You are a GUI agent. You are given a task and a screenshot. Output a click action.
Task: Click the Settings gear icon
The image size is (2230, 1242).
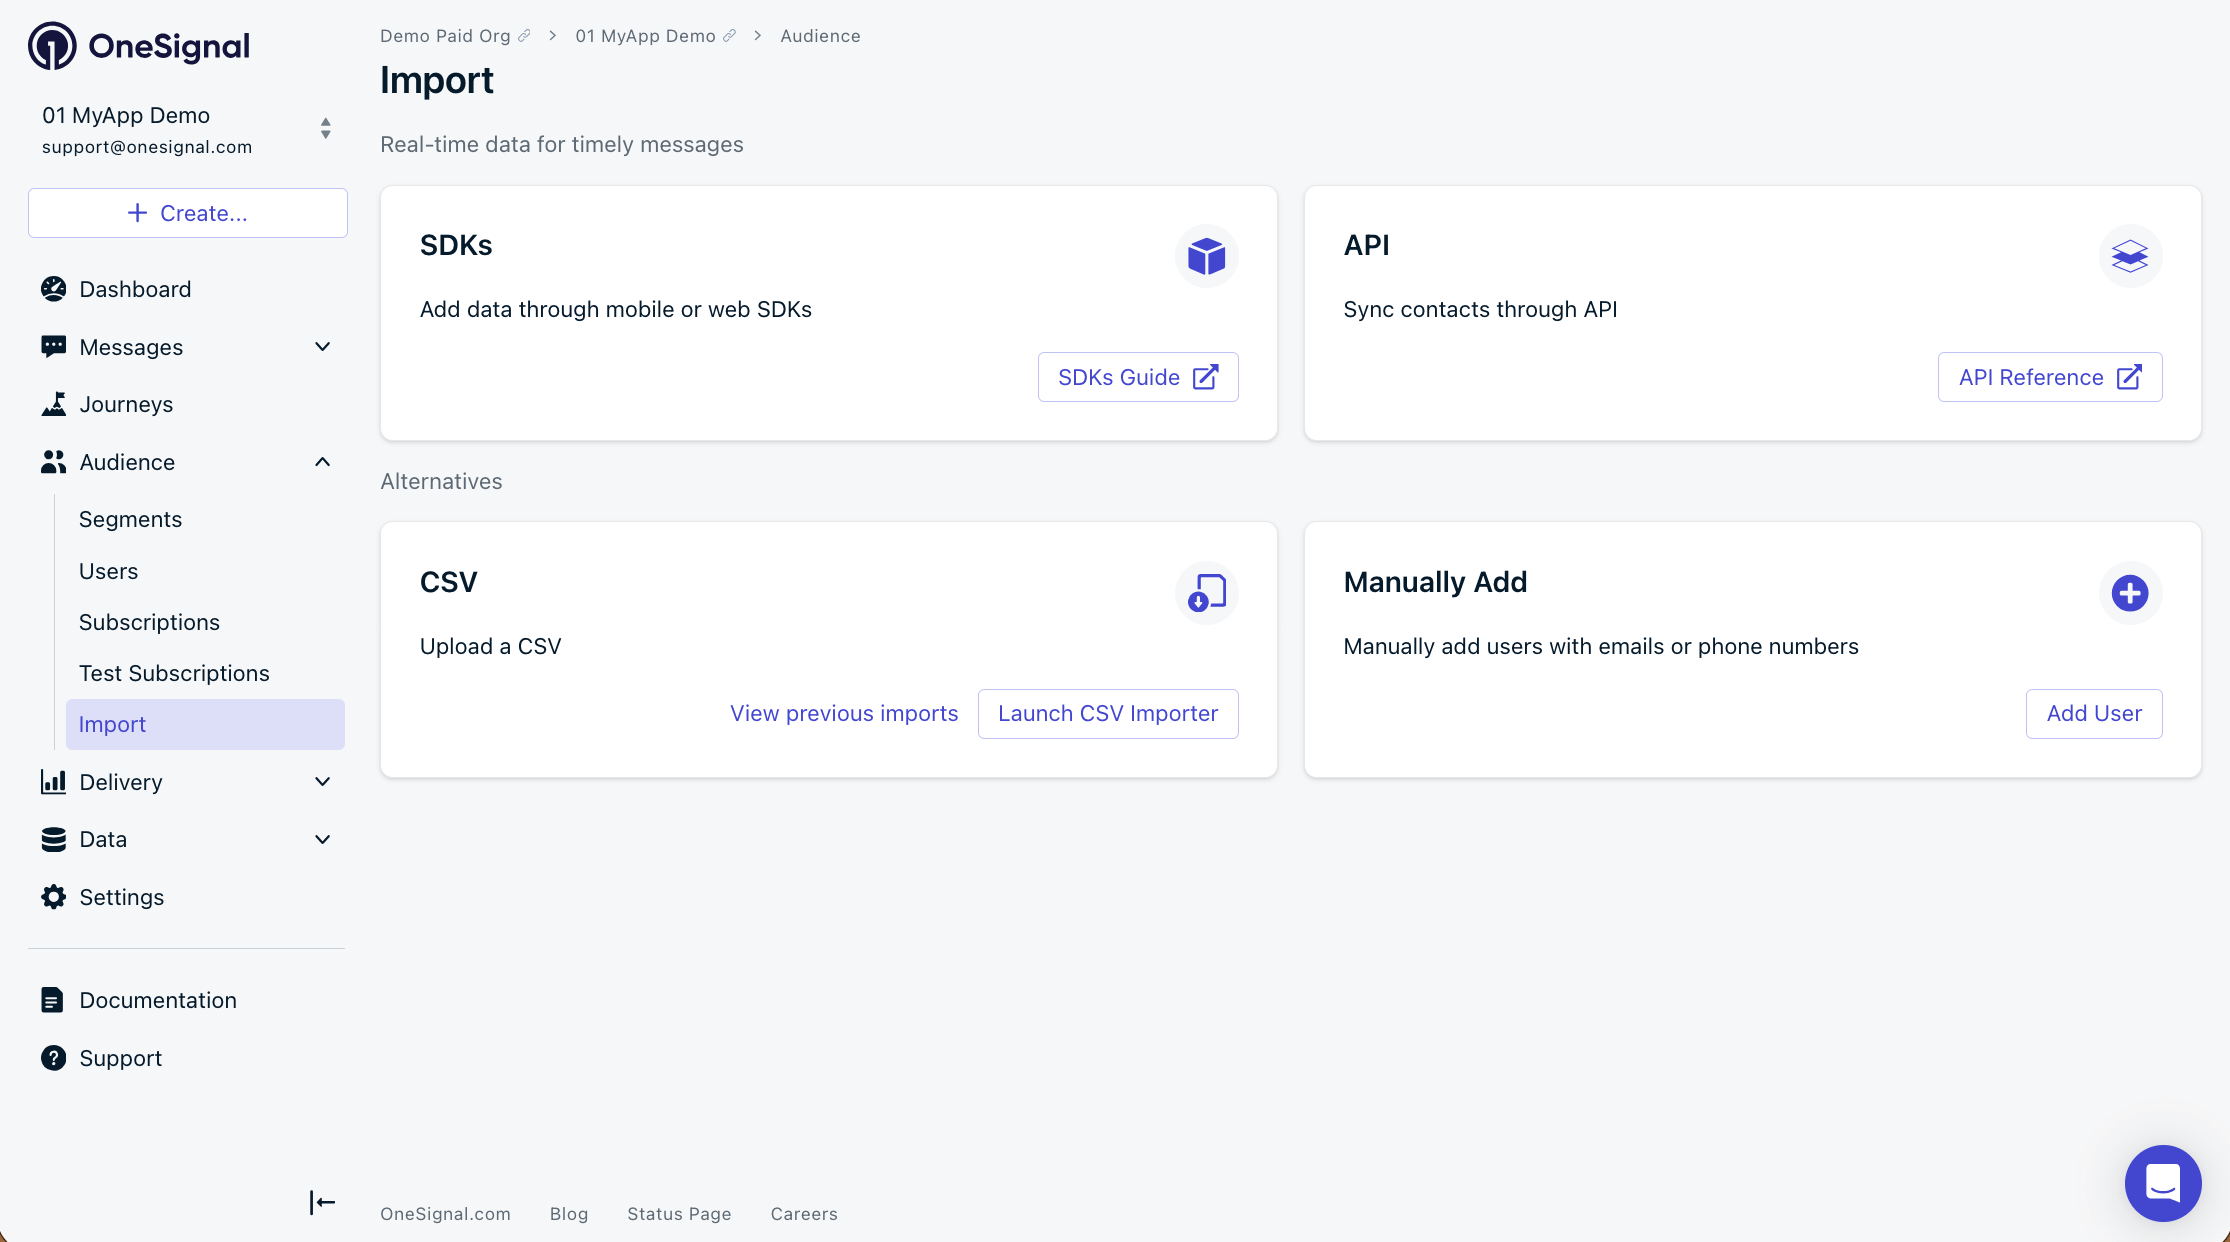click(53, 897)
